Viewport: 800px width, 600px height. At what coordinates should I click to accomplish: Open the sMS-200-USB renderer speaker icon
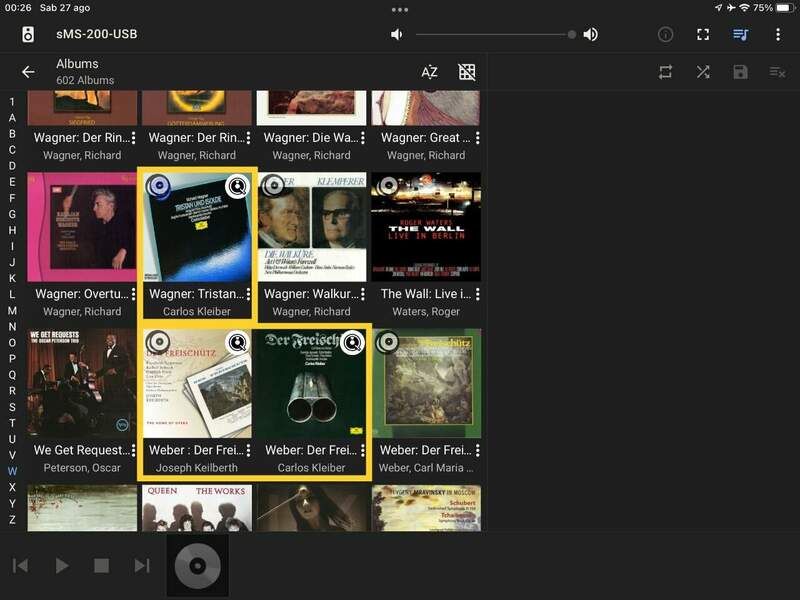[x=28, y=34]
